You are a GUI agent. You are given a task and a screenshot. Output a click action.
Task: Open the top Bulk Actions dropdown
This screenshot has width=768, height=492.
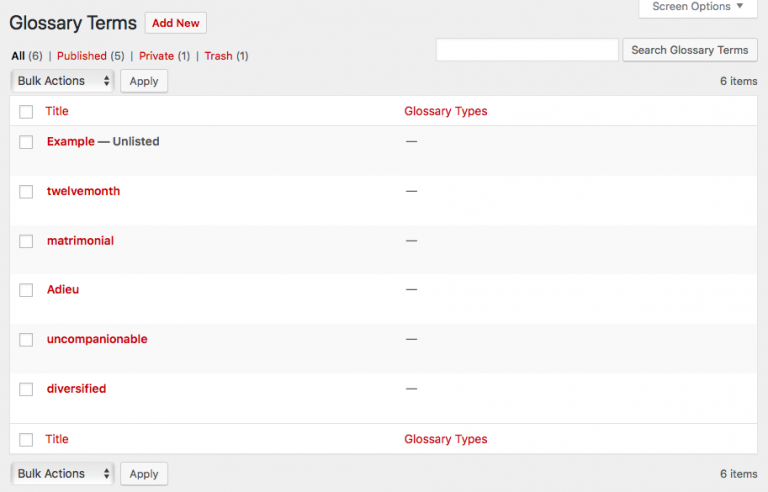62,81
